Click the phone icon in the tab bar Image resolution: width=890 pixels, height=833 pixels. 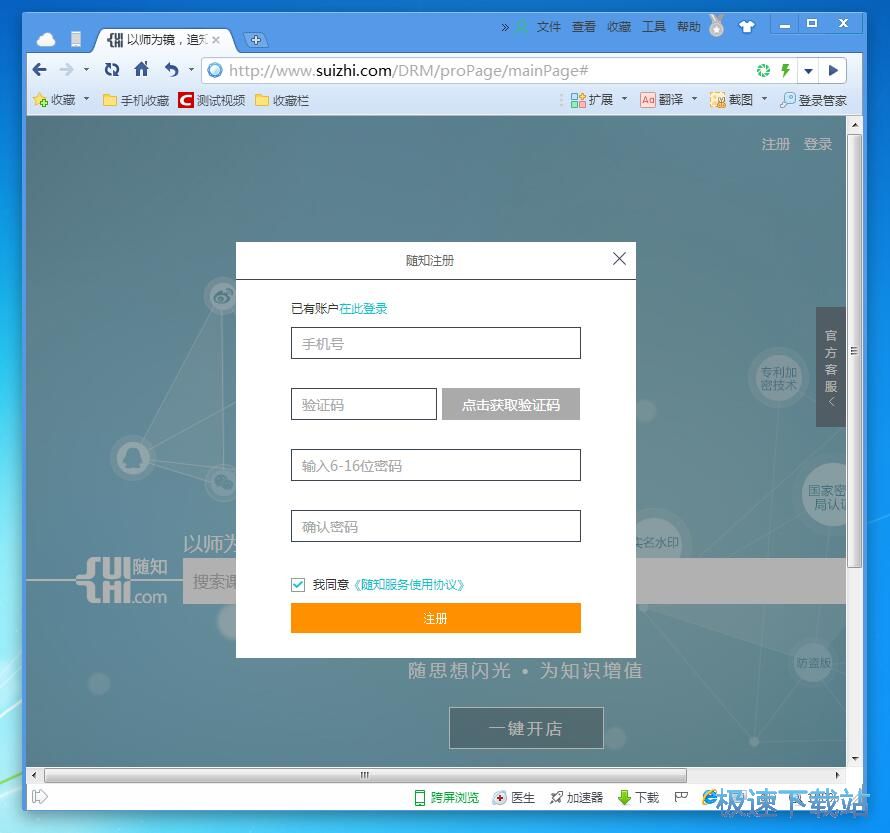[x=75, y=39]
